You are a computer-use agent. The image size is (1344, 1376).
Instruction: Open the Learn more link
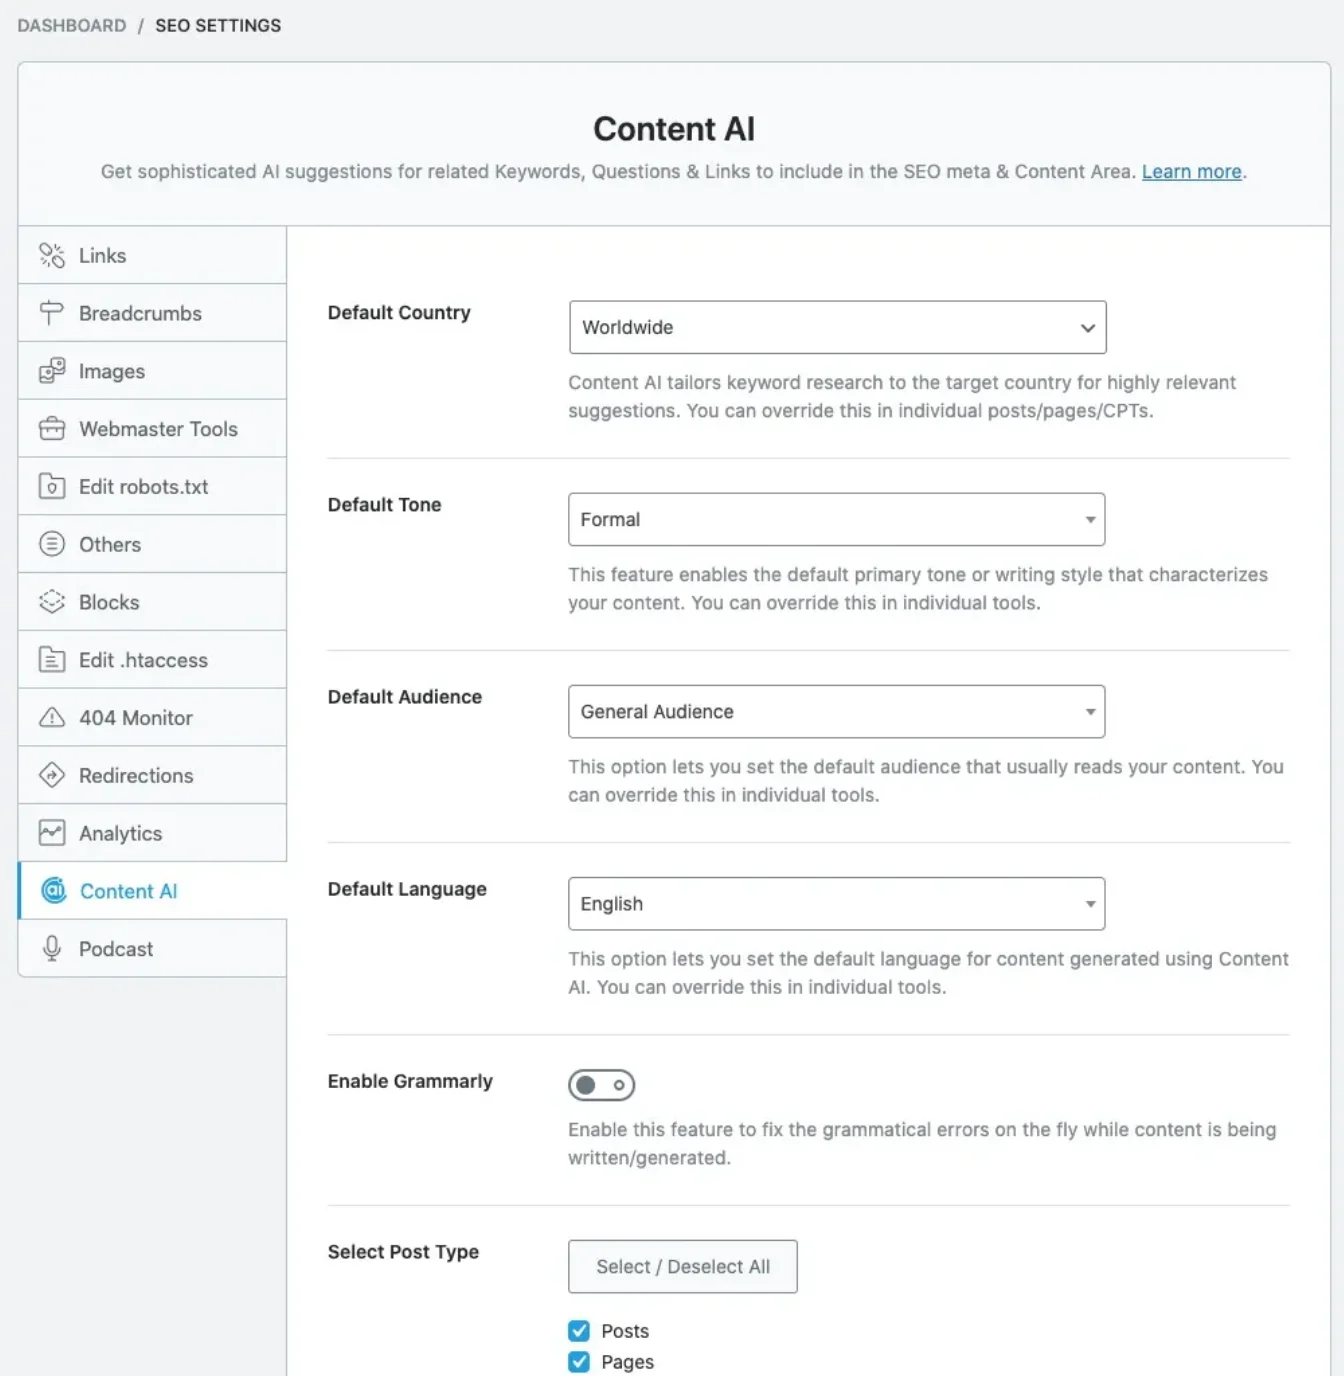pyautogui.click(x=1190, y=171)
